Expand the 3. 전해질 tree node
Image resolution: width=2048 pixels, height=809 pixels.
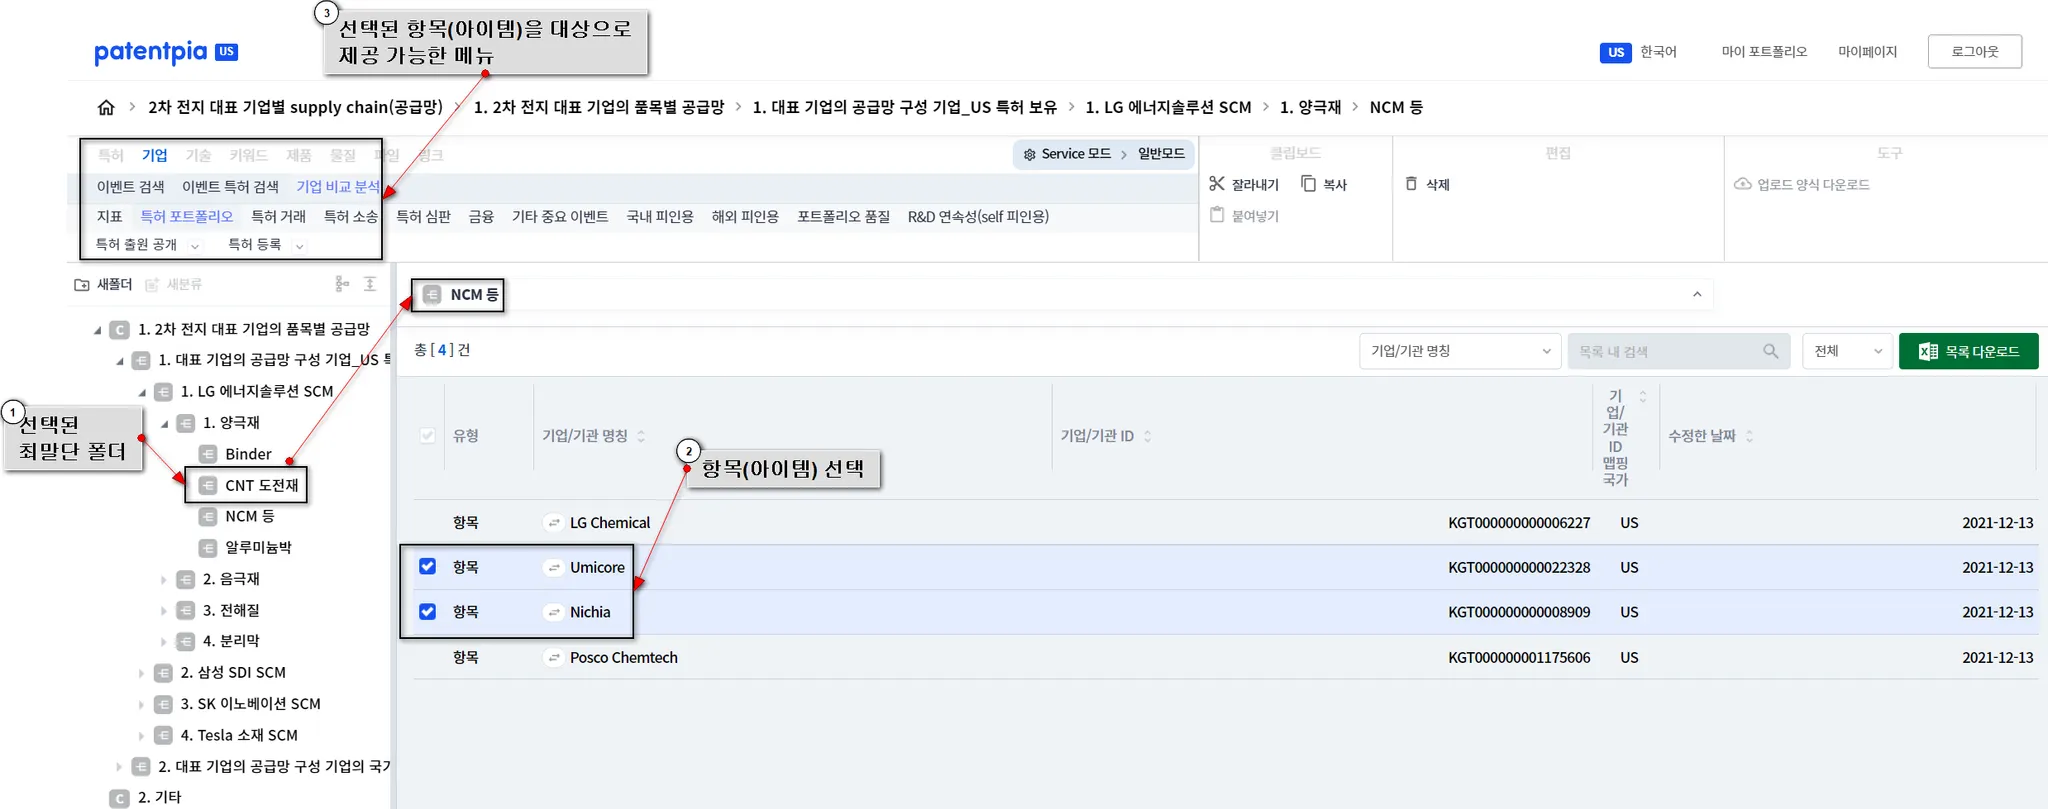click(x=164, y=610)
